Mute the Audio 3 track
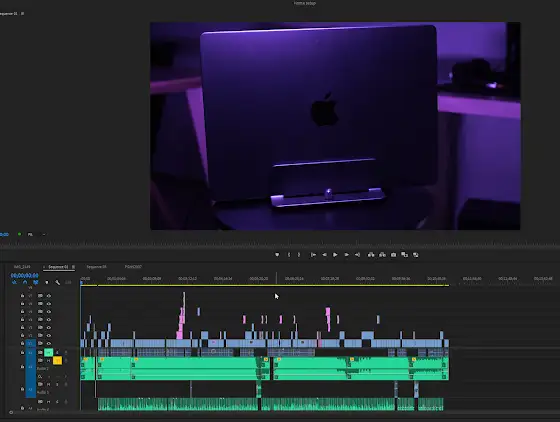The width and height of the screenshot is (560, 422). pos(49,384)
